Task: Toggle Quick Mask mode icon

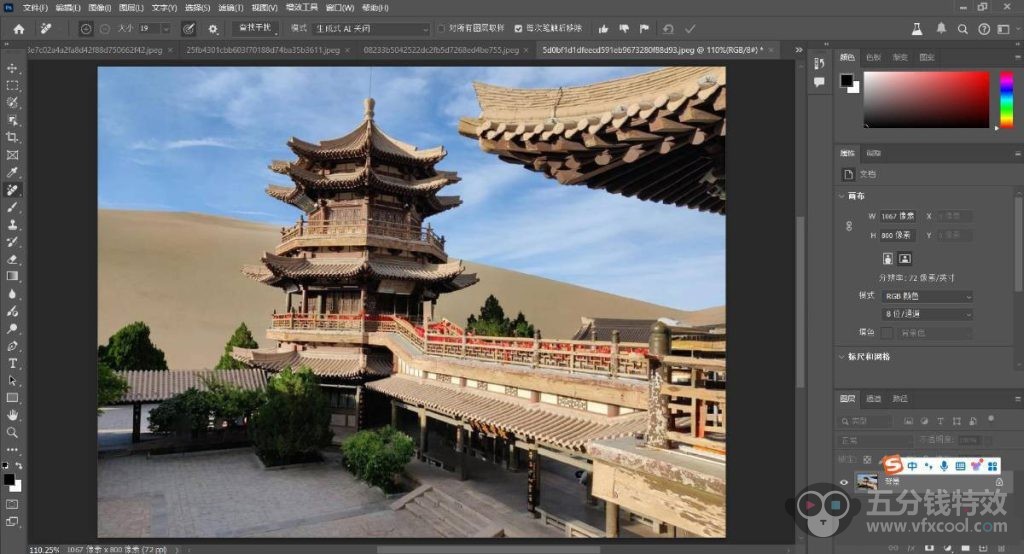Action: [12, 504]
